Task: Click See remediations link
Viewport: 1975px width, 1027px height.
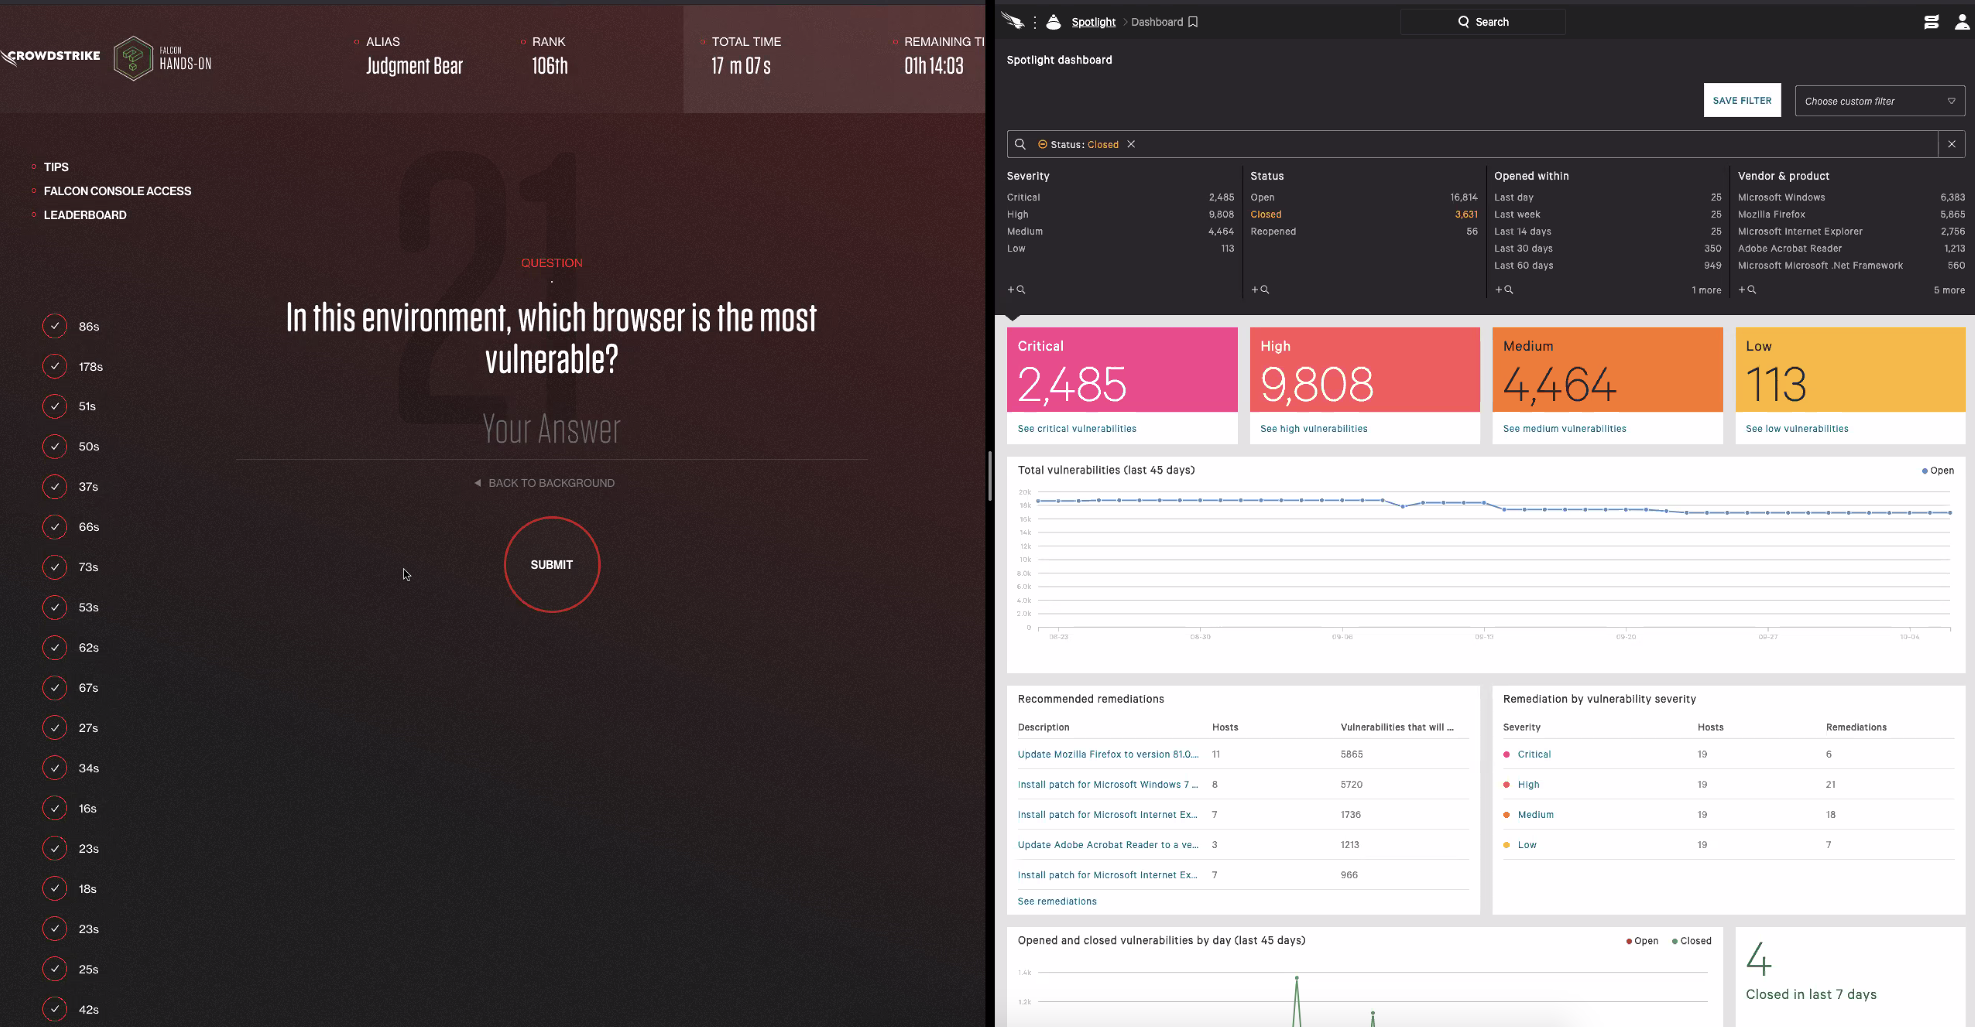Action: pyautogui.click(x=1057, y=902)
